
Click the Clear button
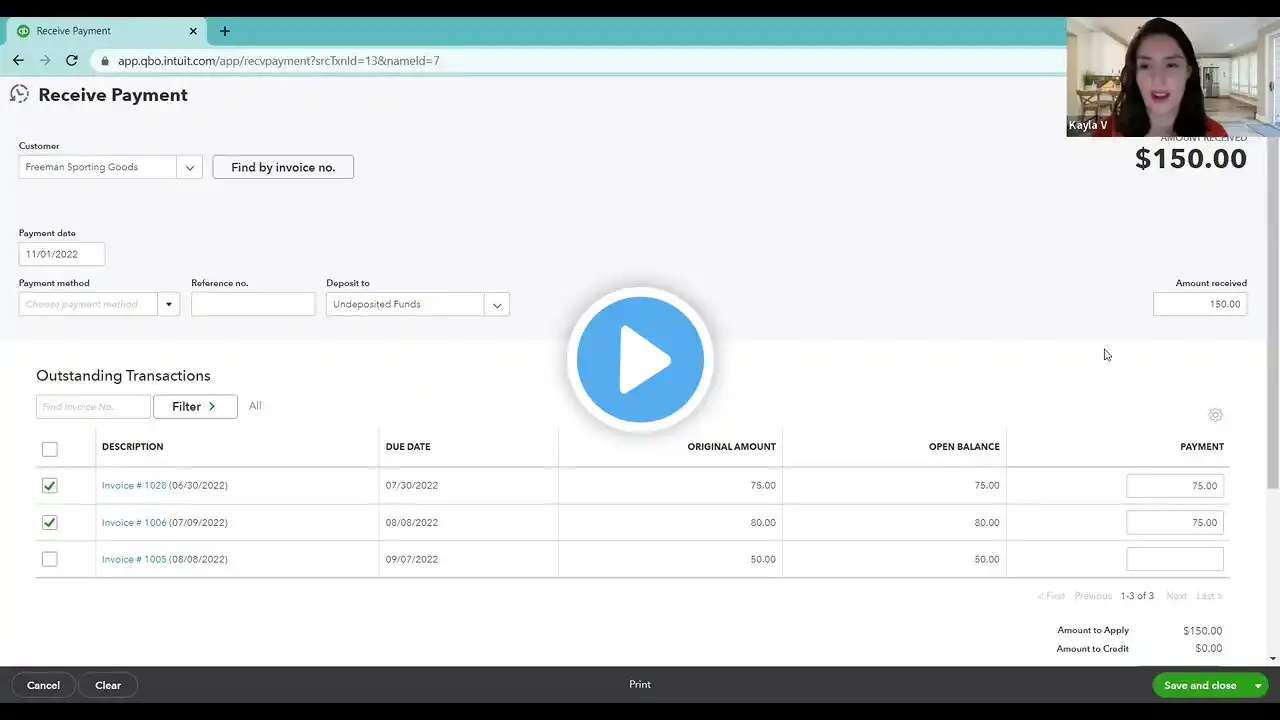(108, 685)
